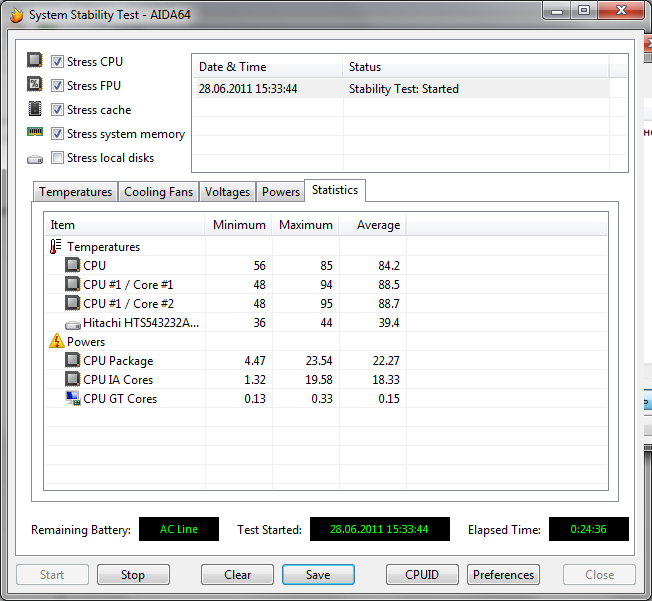Screen dimensions: 652x601
Task: Enable the Stress local disks checkbox
Action: pos(57,158)
